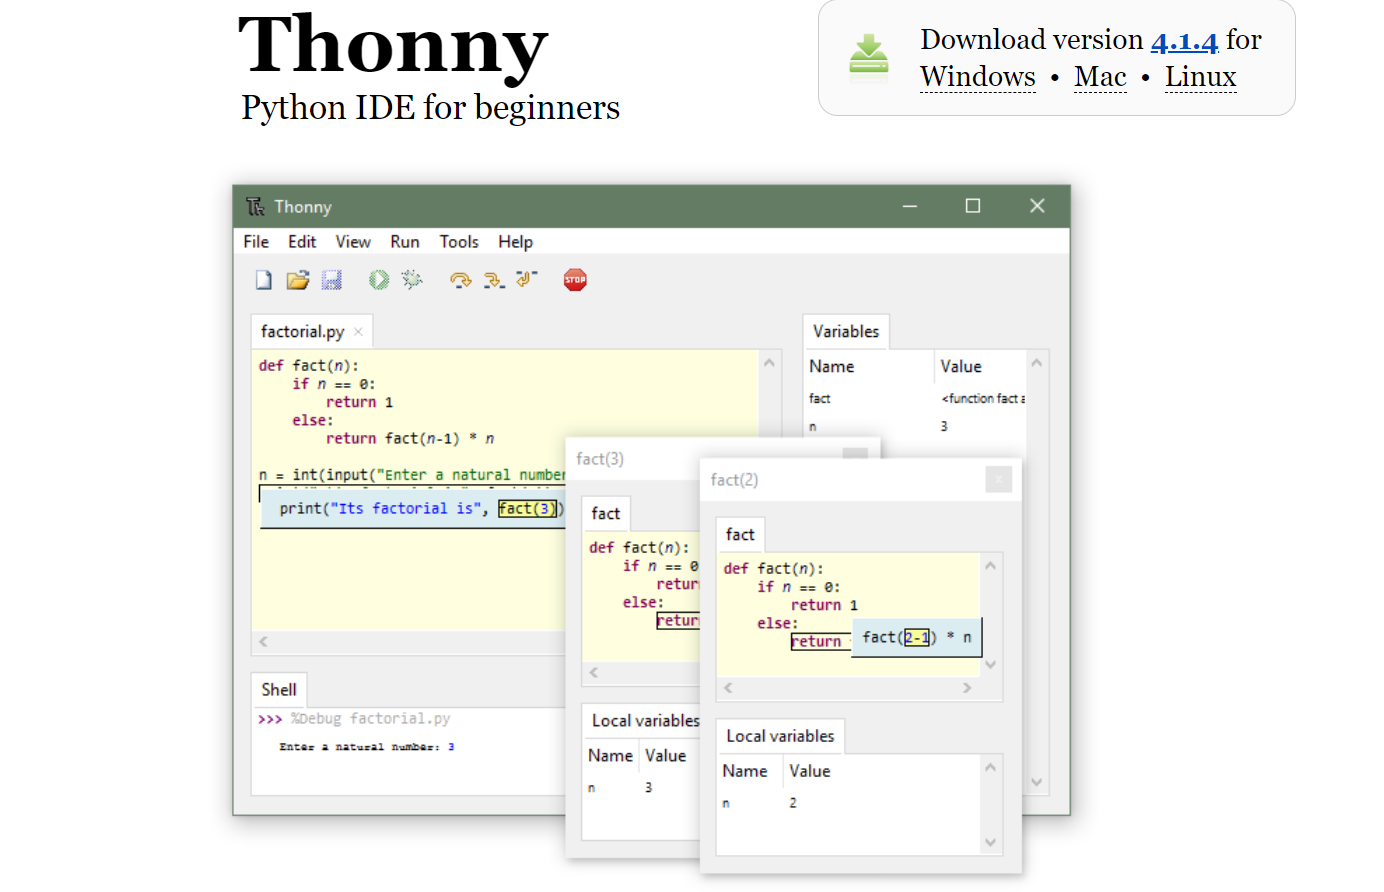Viewport: 1384px width, 892px height.
Task: Open the Windows download link
Action: [978, 77]
